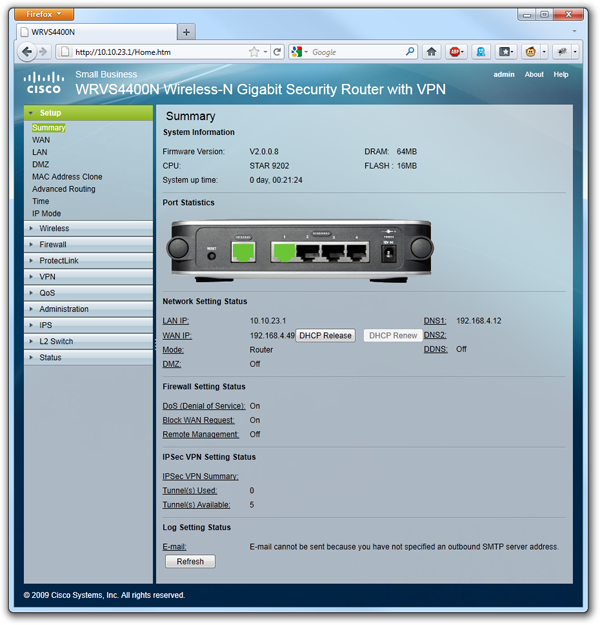Expand the IPS menu section
Viewport: 600px width, 625px height.
pos(88,325)
